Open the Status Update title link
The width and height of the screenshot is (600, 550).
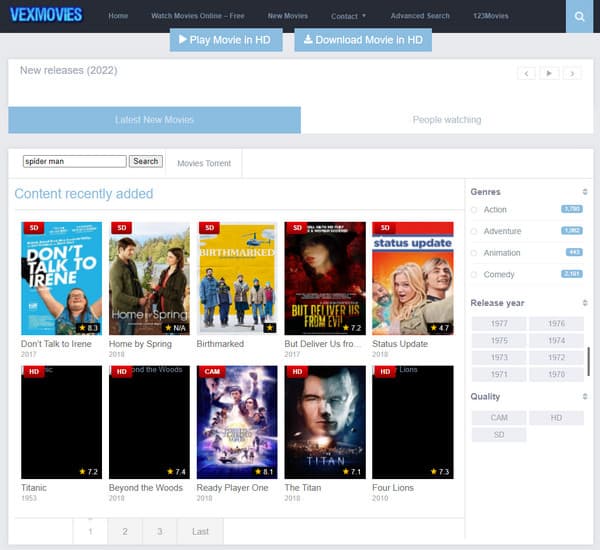point(400,344)
